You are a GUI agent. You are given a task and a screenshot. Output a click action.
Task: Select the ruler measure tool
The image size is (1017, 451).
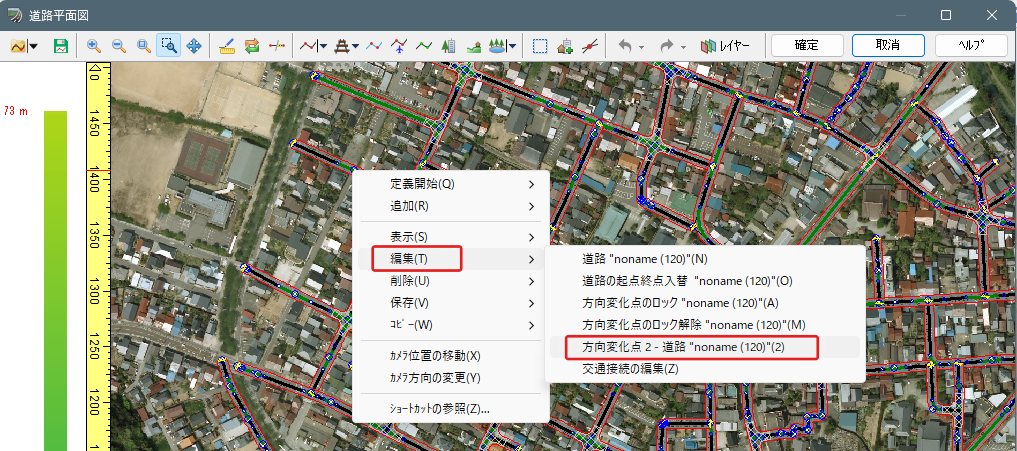click(x=227, y=46)
